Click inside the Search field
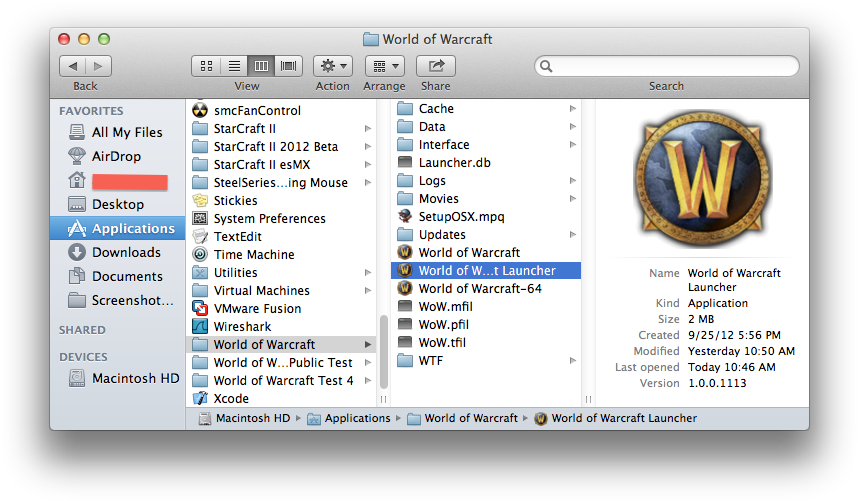This screenshot has height=501, width=858. click(670, 66)
